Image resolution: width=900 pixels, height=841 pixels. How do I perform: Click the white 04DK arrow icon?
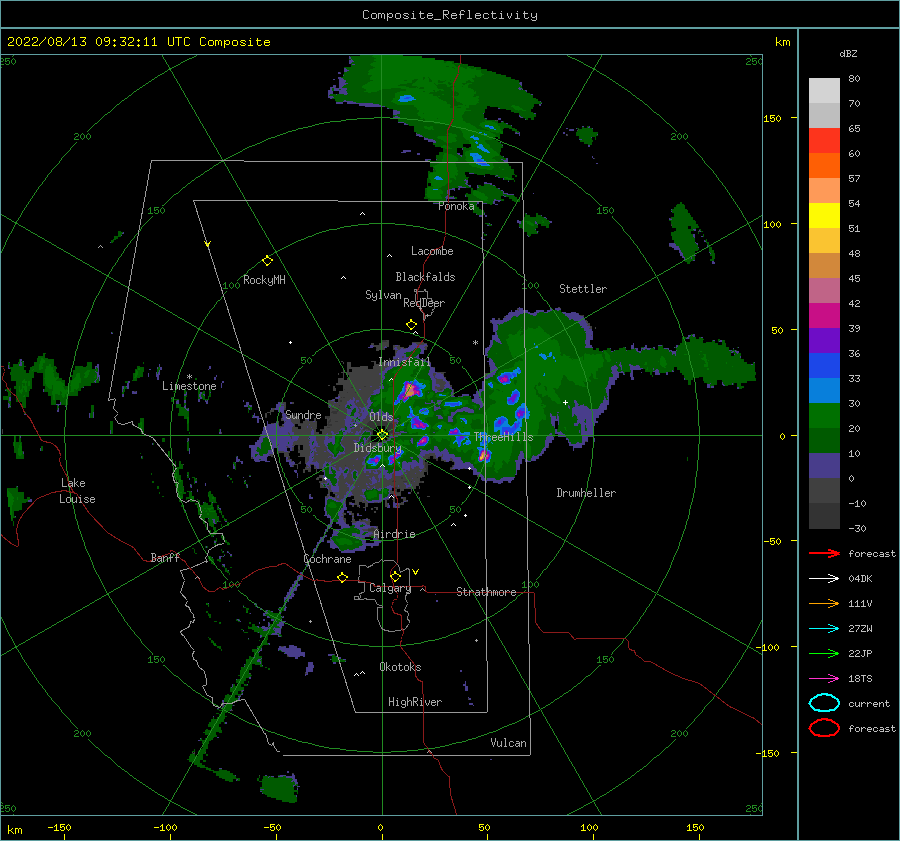(824, 578)
